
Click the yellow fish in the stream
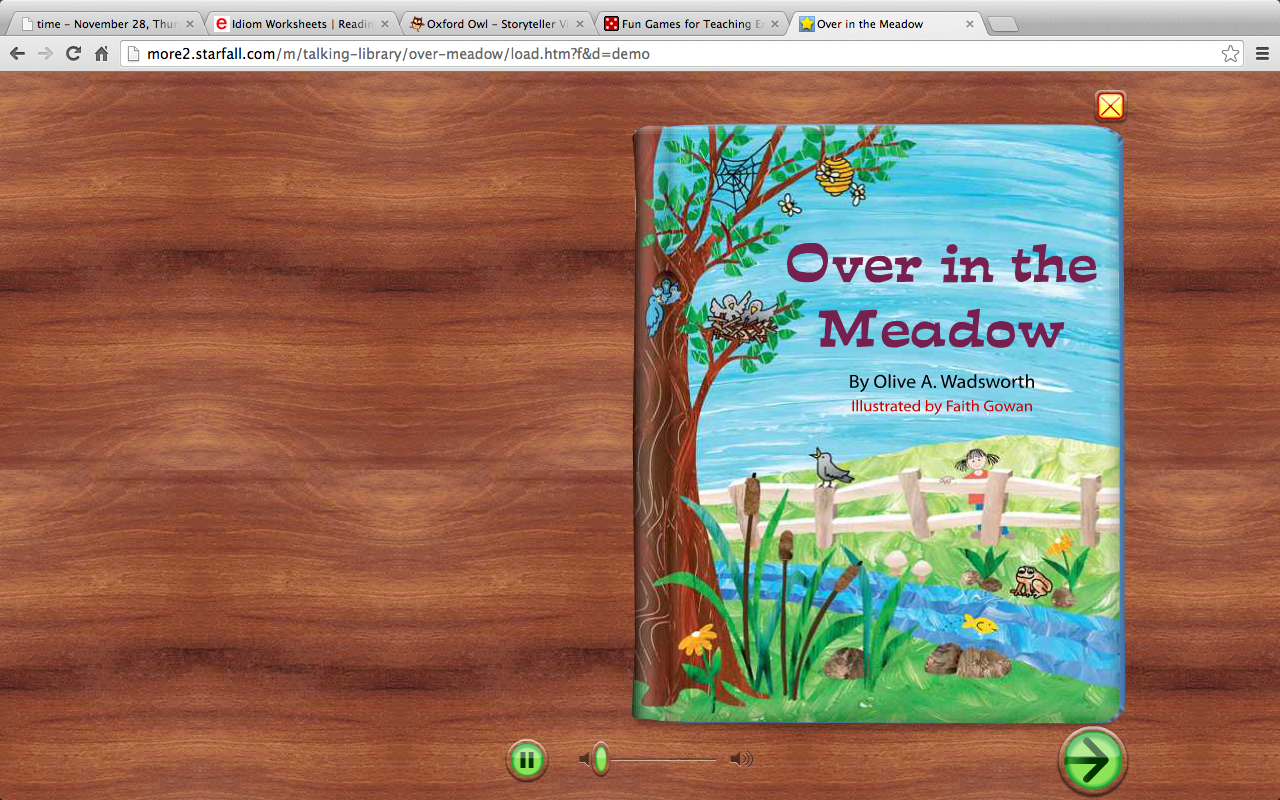980,624
